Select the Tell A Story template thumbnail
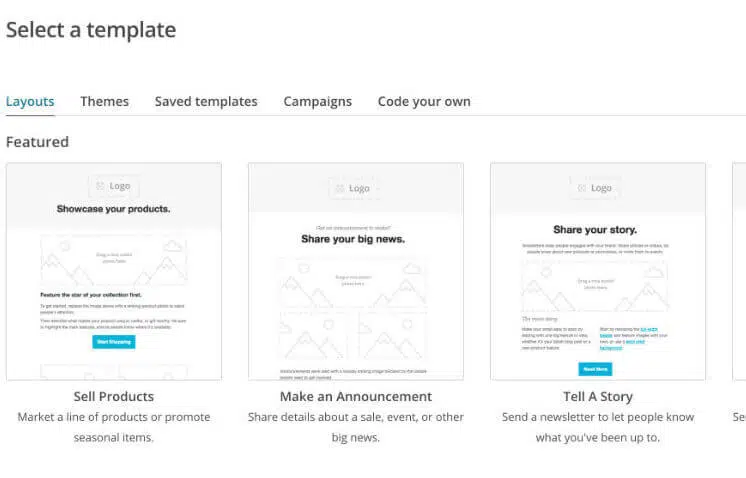This screenshot has width=746, height=478. [597, 271]
